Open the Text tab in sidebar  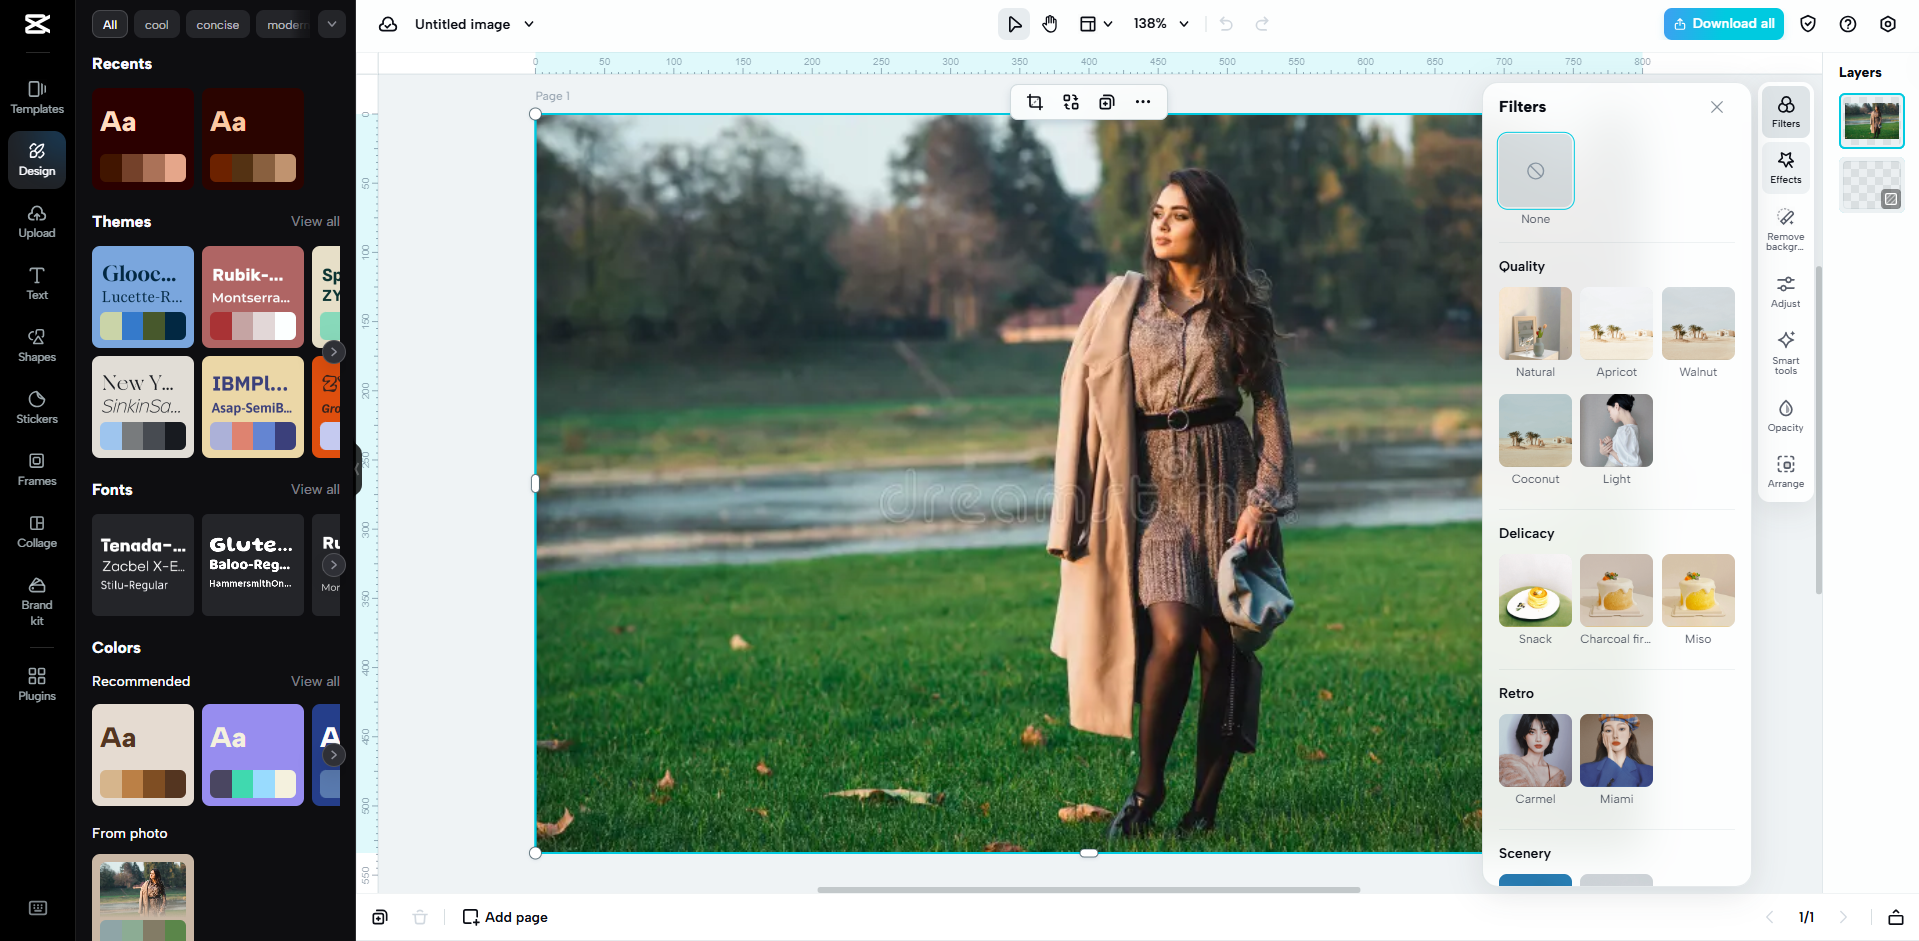(x=37, y=283)
